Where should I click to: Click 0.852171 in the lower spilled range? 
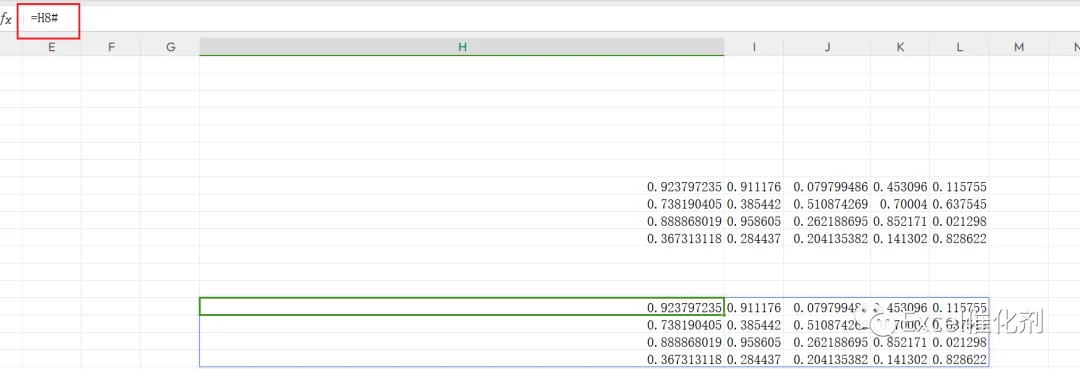(x=900, y=342)
